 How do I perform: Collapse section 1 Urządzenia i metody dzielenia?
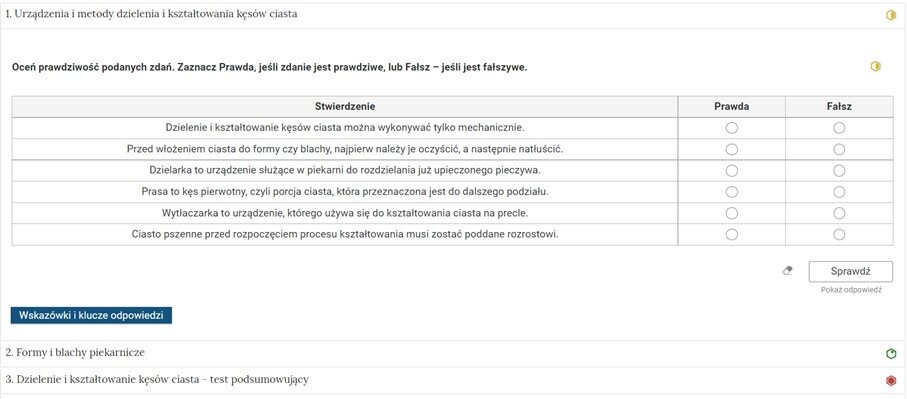[453, 15]
